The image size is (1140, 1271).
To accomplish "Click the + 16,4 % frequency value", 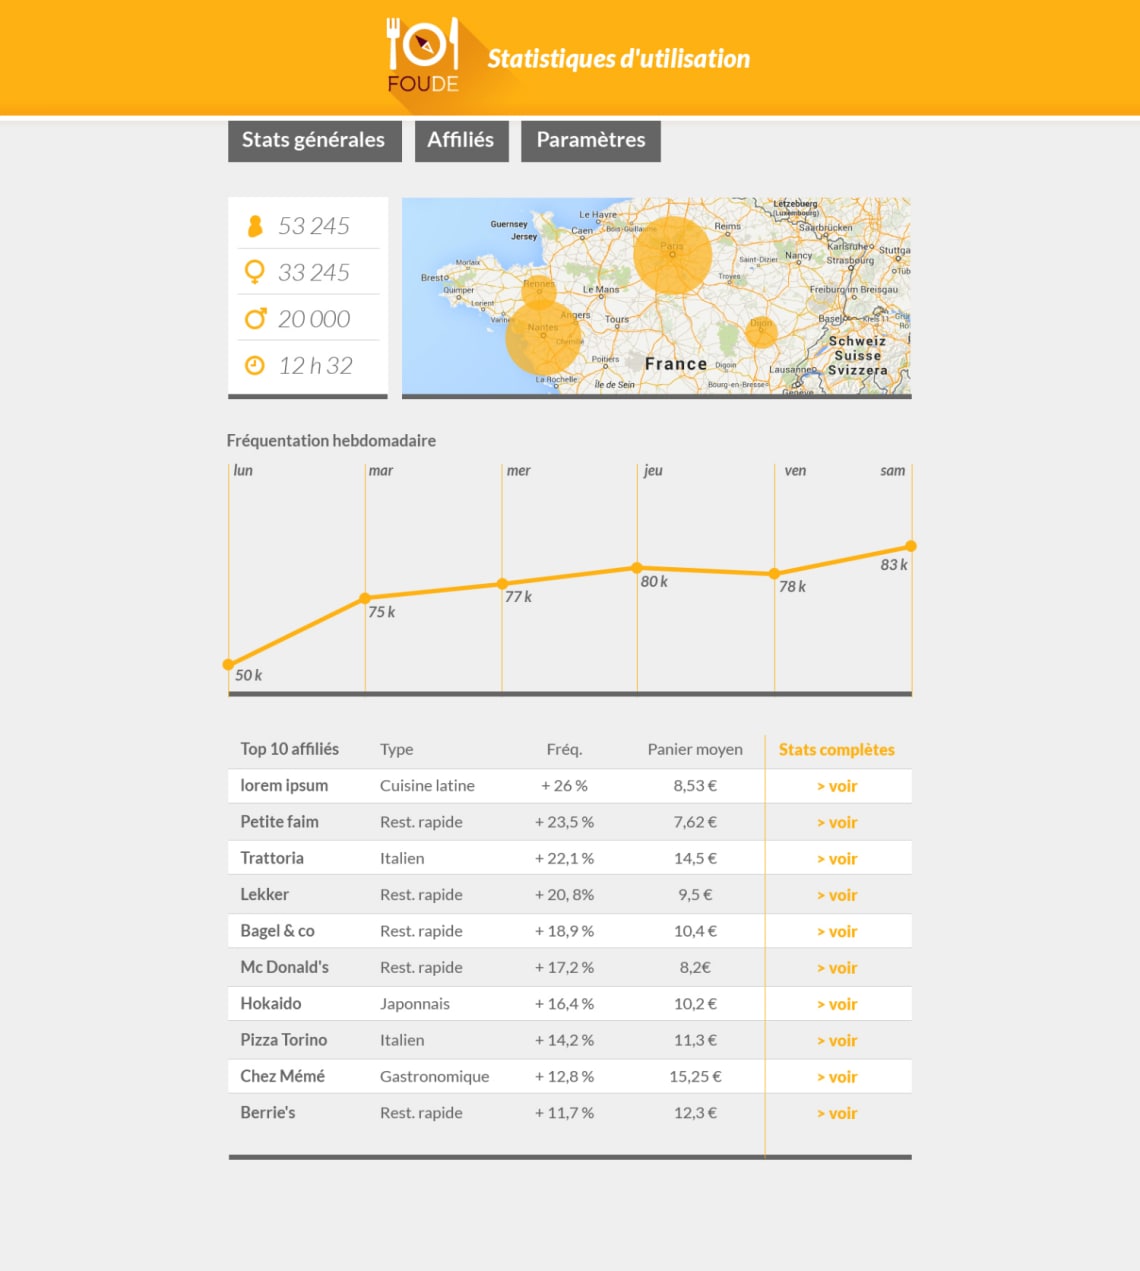I will [x=564, y=1004].
